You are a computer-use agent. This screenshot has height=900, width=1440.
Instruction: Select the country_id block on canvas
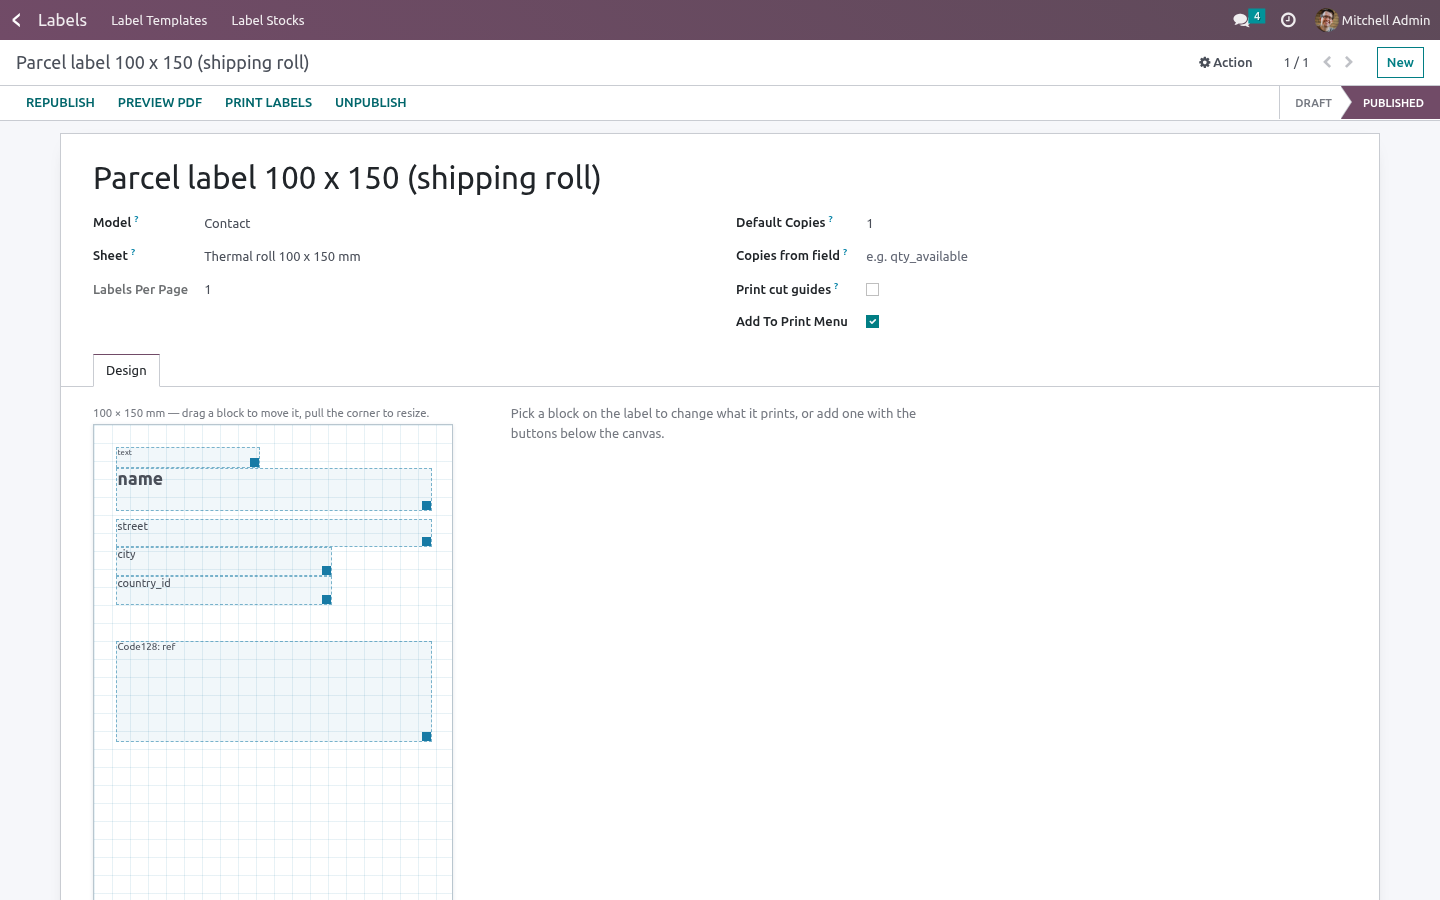tap(224, 591)
